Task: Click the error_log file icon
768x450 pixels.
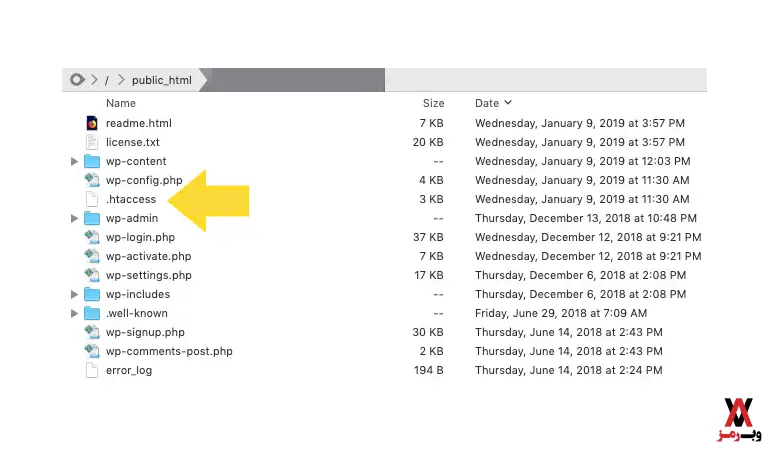Action: 92,370
